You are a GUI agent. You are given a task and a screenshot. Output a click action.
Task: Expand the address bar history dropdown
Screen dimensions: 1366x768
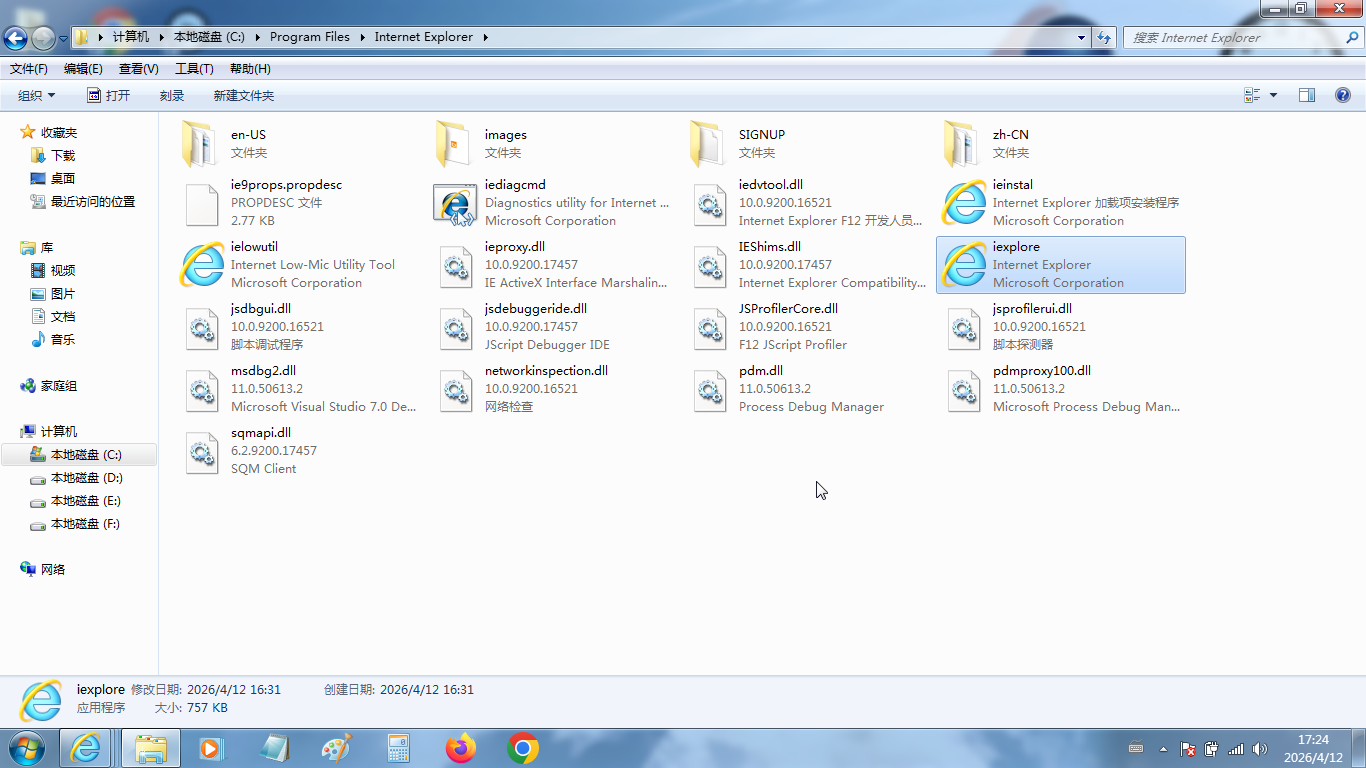tap(1081, 37)
